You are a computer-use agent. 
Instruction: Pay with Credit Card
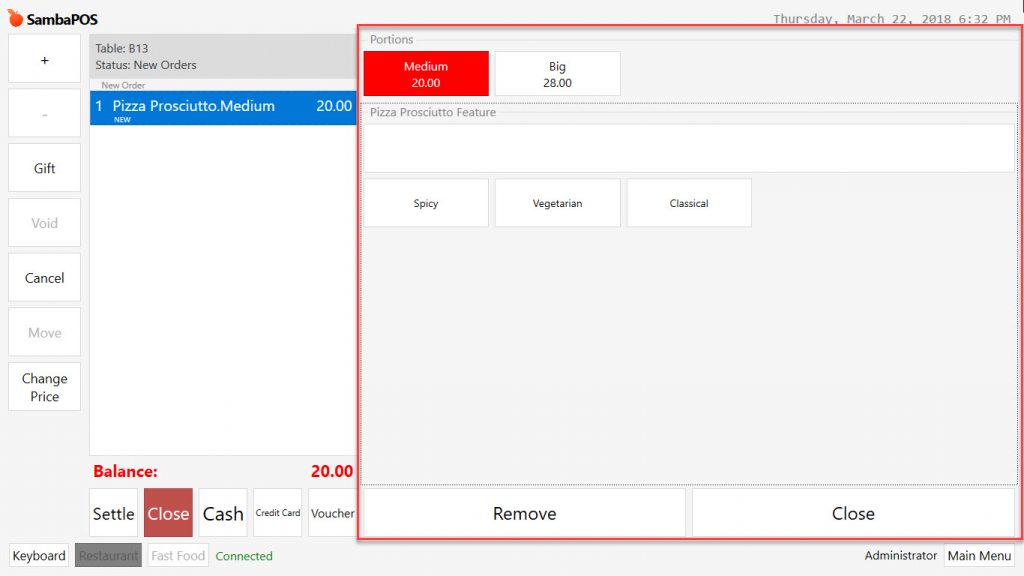click(278, 513)
